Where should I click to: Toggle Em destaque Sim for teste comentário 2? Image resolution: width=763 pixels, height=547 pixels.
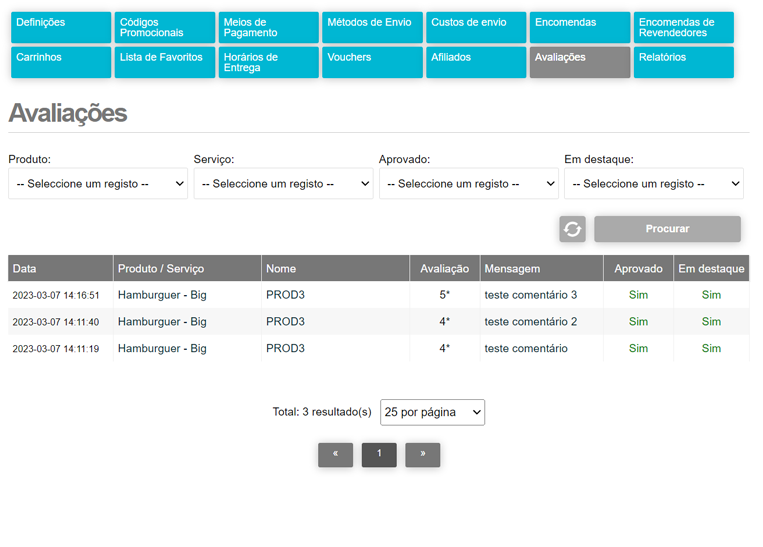click(711, 322)
